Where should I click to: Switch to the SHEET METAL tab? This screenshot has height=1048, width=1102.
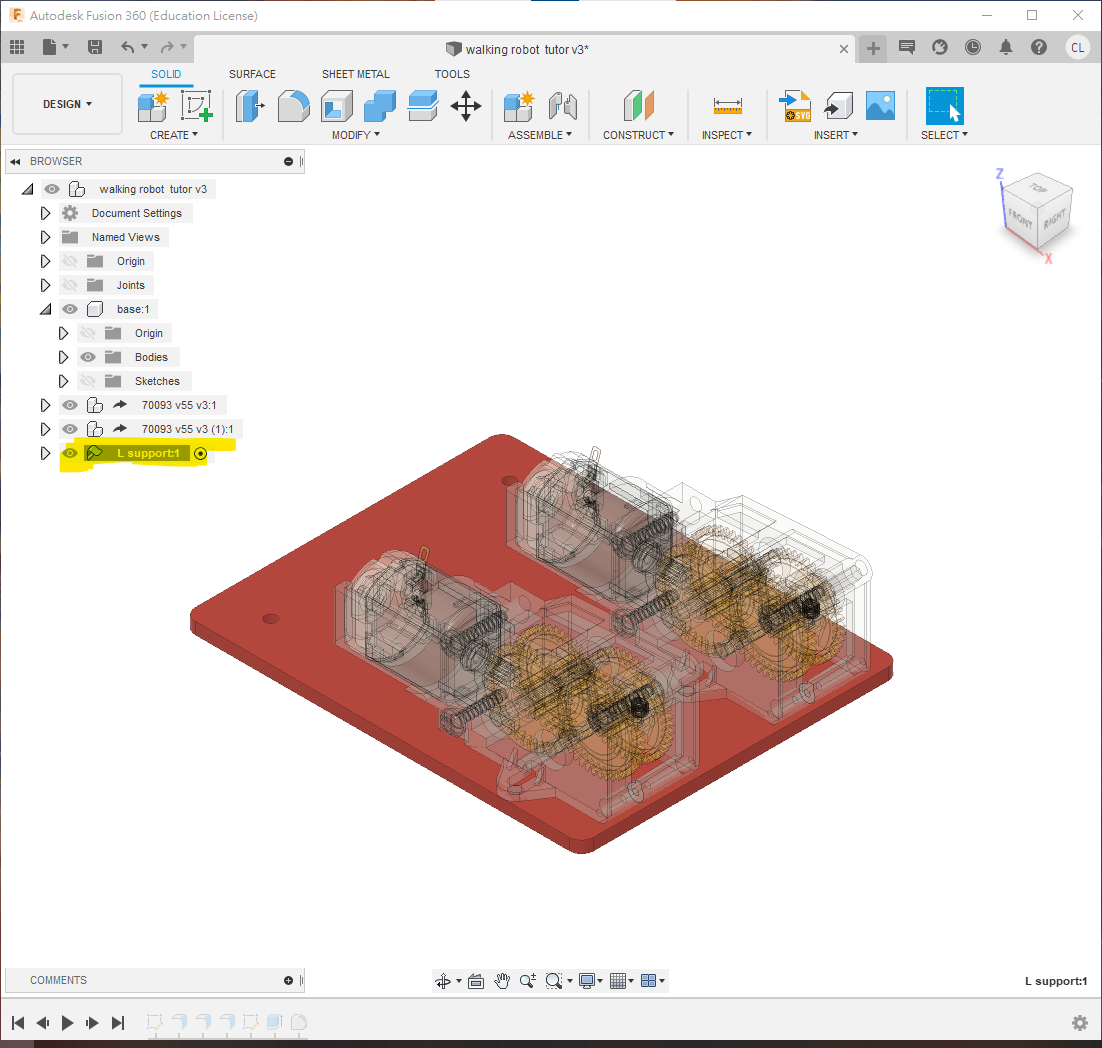[355, 74]
